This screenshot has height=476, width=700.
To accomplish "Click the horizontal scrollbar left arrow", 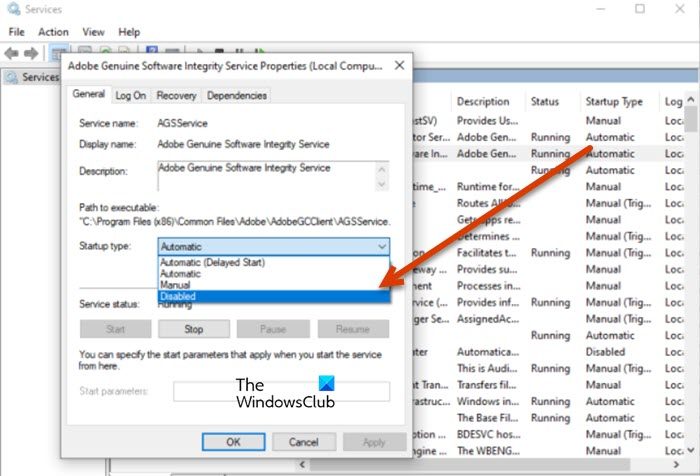I will (302, 464).
